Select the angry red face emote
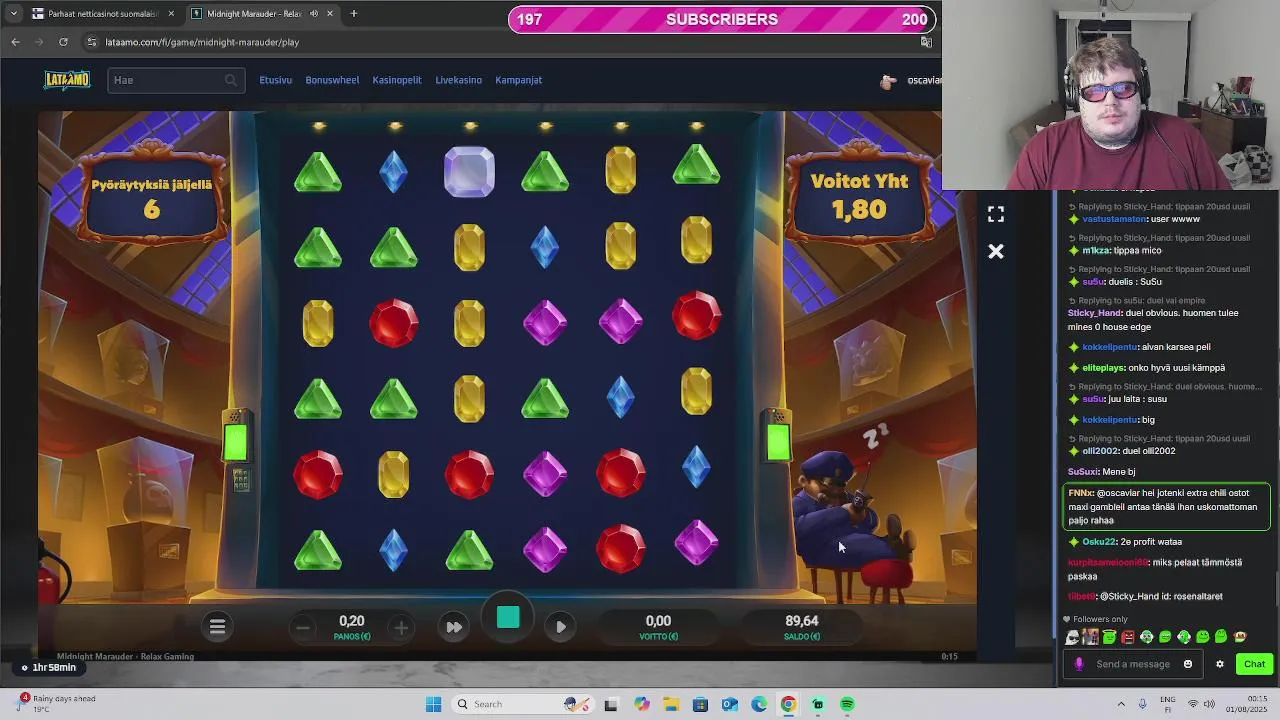1280x720 pixels. [1128, 637]
